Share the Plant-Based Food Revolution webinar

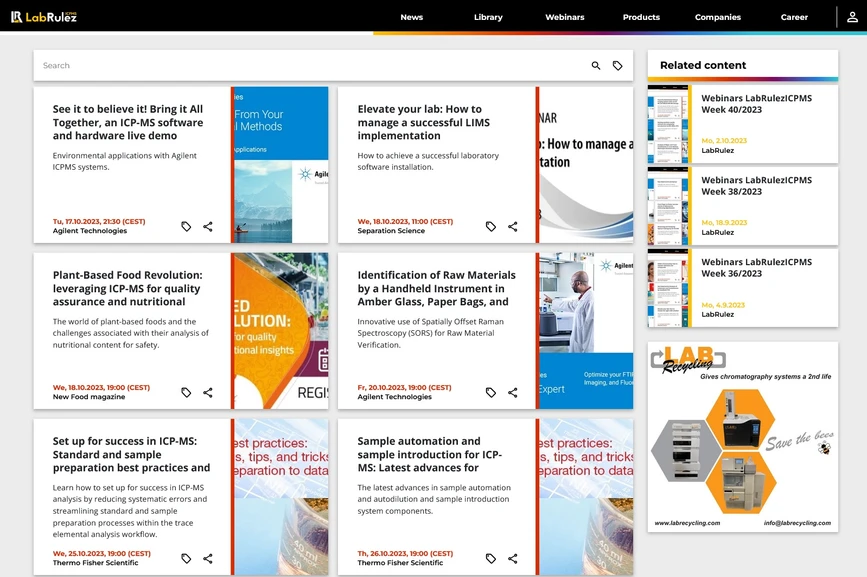click(208, 392)
